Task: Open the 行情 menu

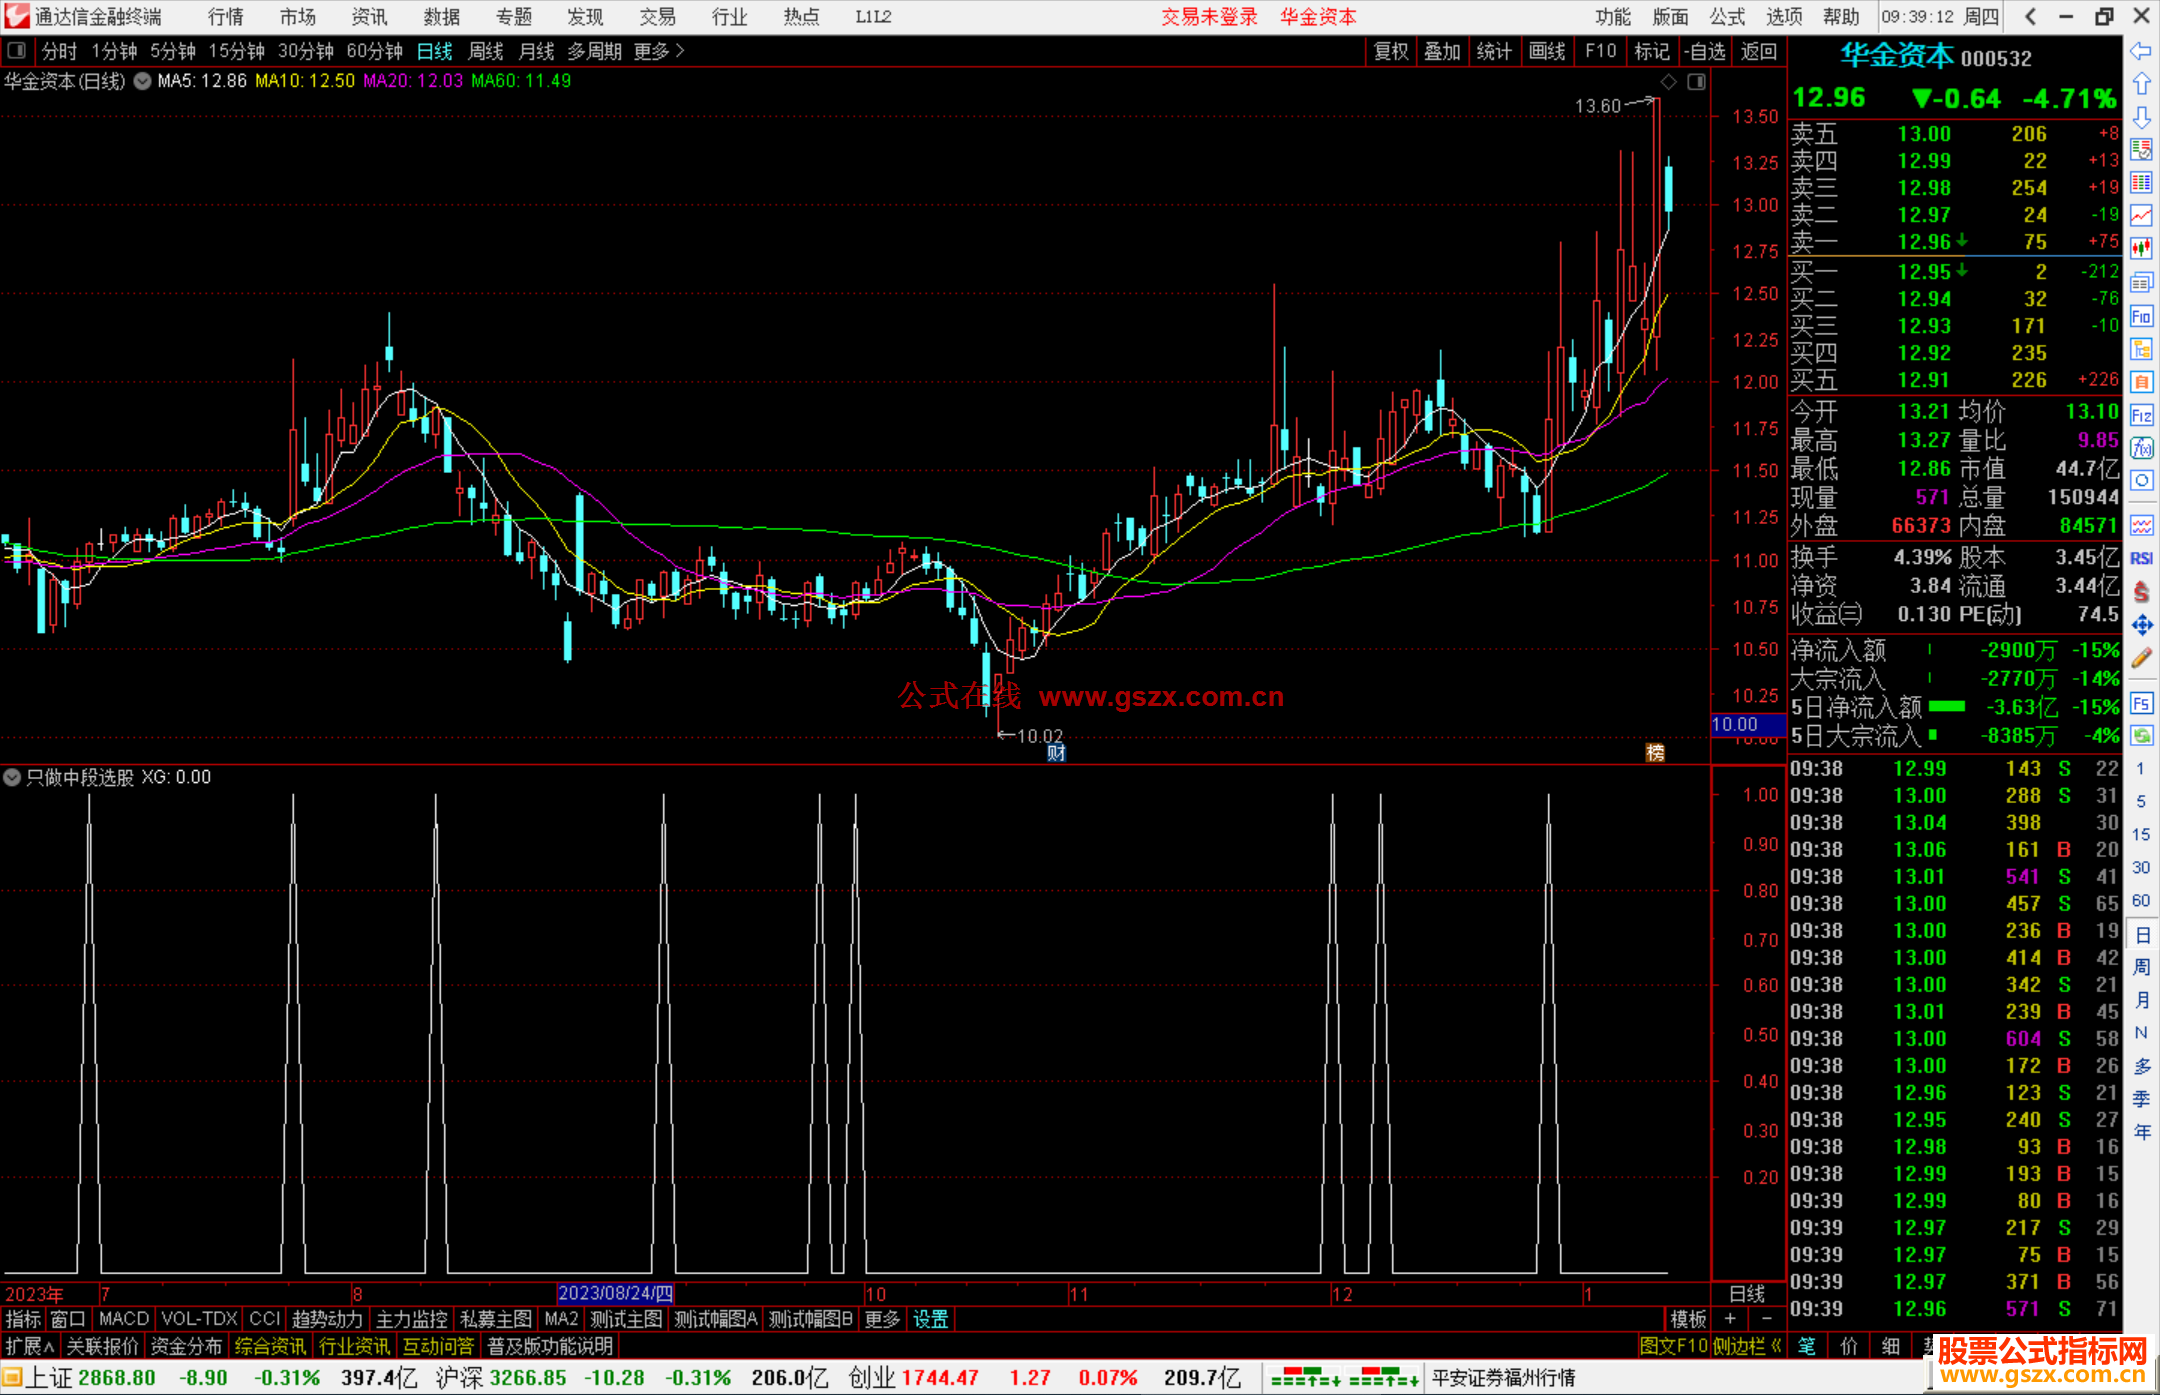Action: tap(225, 17)
